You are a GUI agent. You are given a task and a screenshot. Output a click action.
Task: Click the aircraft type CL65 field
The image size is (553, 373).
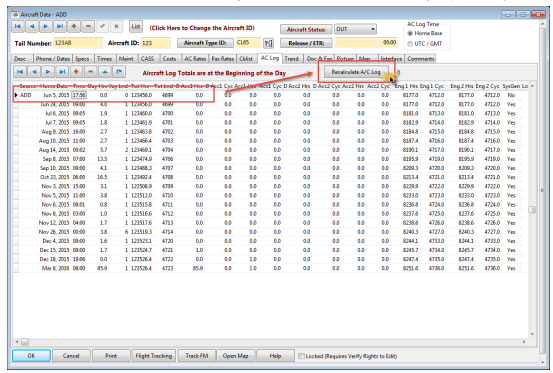click(248, 43)
